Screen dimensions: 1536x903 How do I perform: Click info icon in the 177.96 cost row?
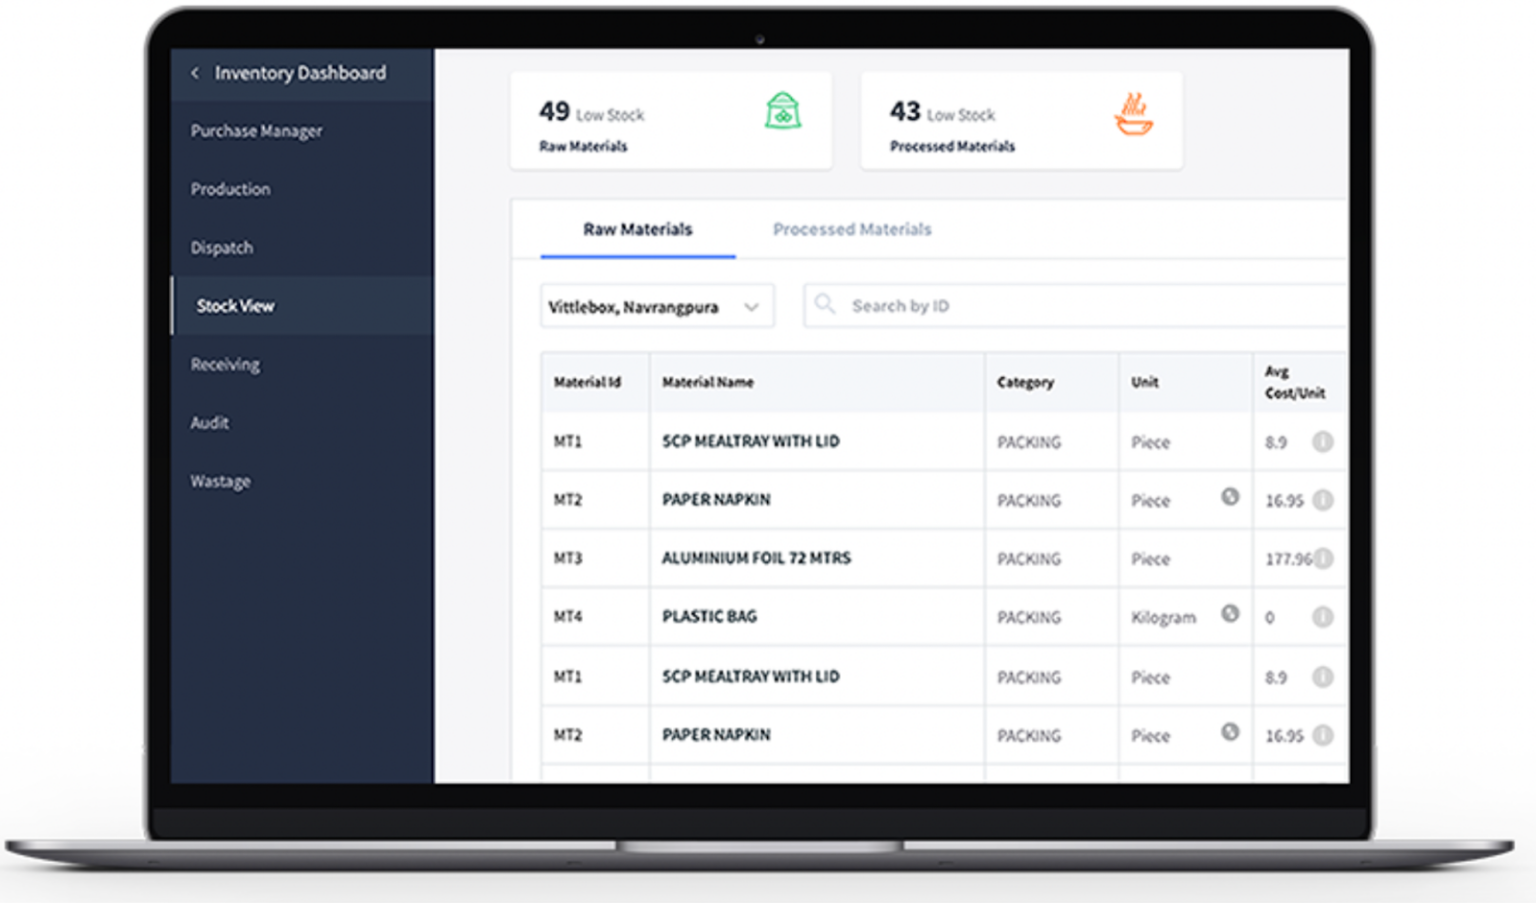point(1323,558)
